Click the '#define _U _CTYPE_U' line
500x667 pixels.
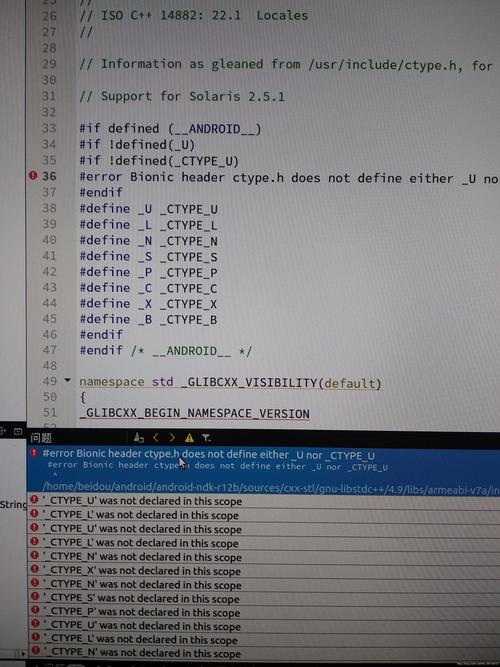[x=148, y=209]
